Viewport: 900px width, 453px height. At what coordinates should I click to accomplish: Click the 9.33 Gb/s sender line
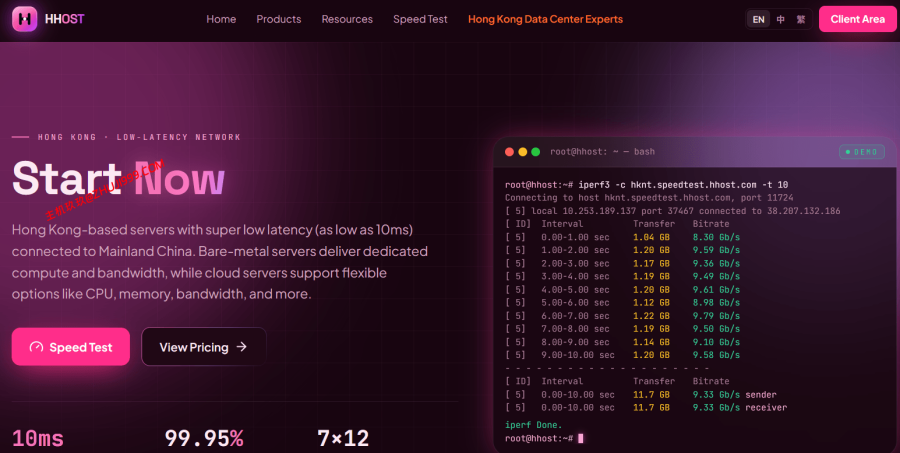(641, 395)
